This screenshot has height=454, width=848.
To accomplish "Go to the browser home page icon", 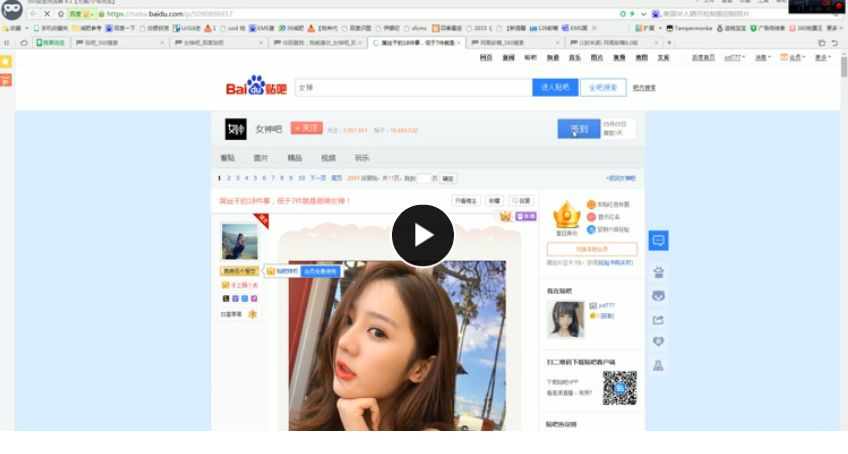I will pyautogui.click(x=61, y=14).
